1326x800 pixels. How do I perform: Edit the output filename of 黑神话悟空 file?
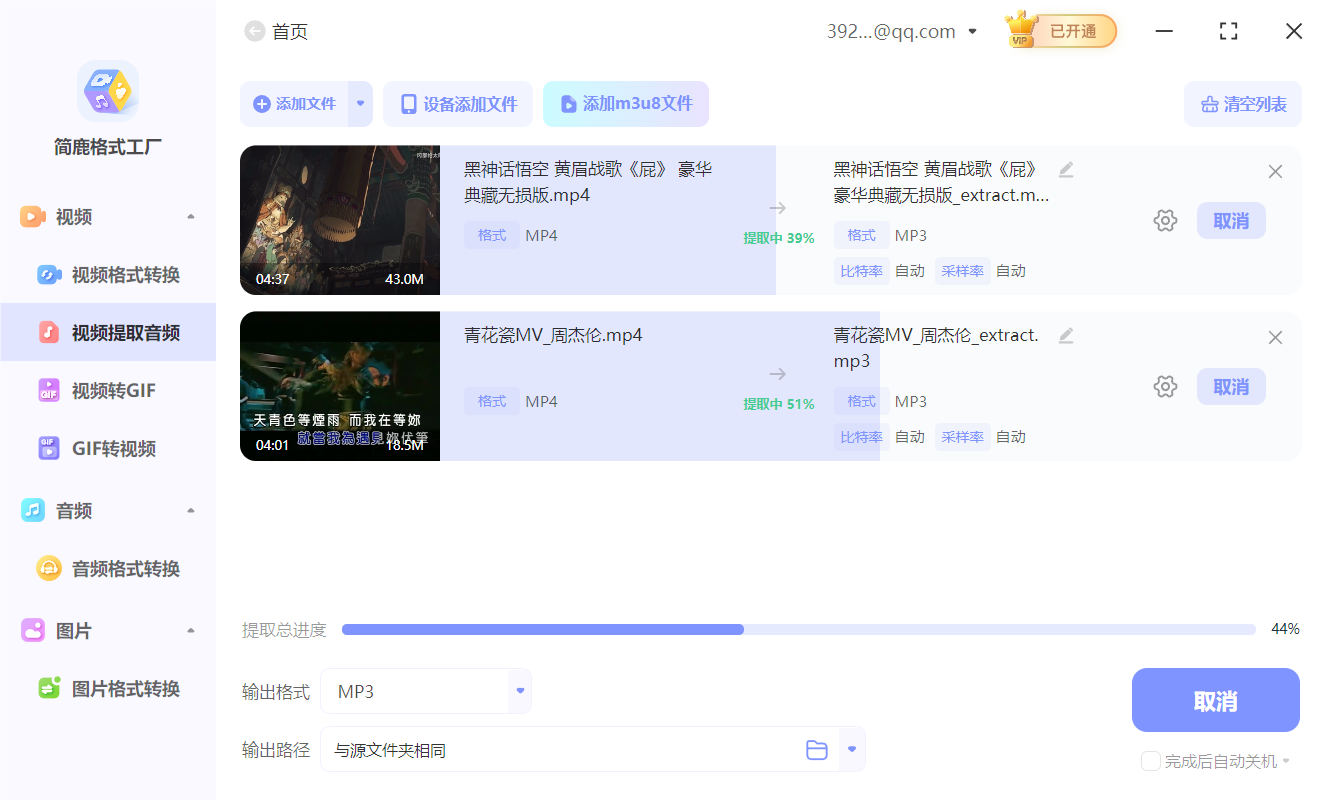point(1066,170)
